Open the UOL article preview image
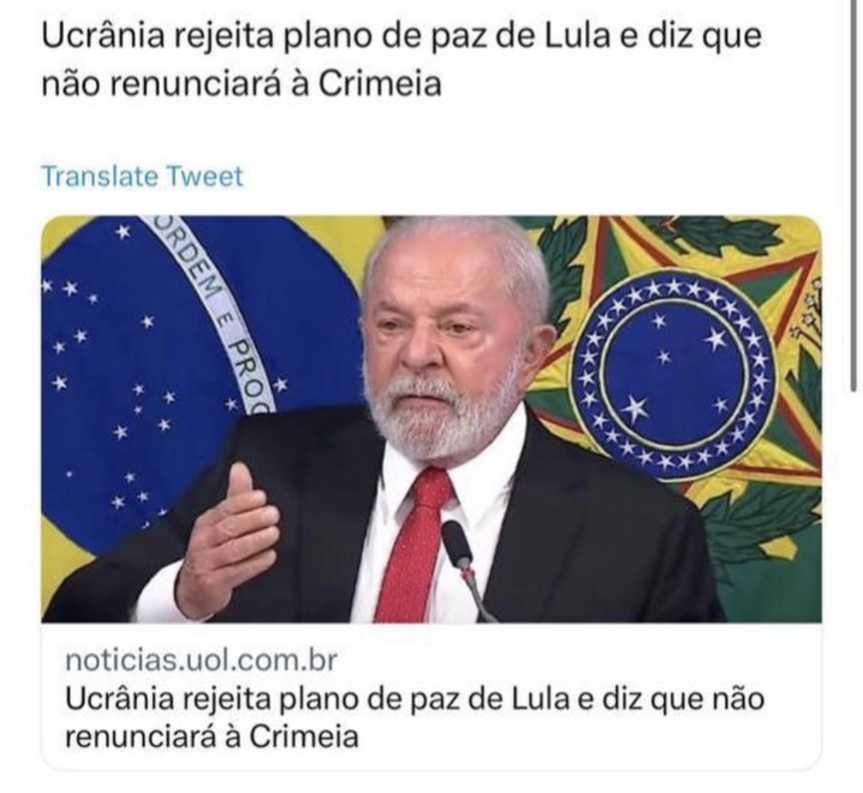The width and height of the screenshot is (863, 793). (432, 419)
